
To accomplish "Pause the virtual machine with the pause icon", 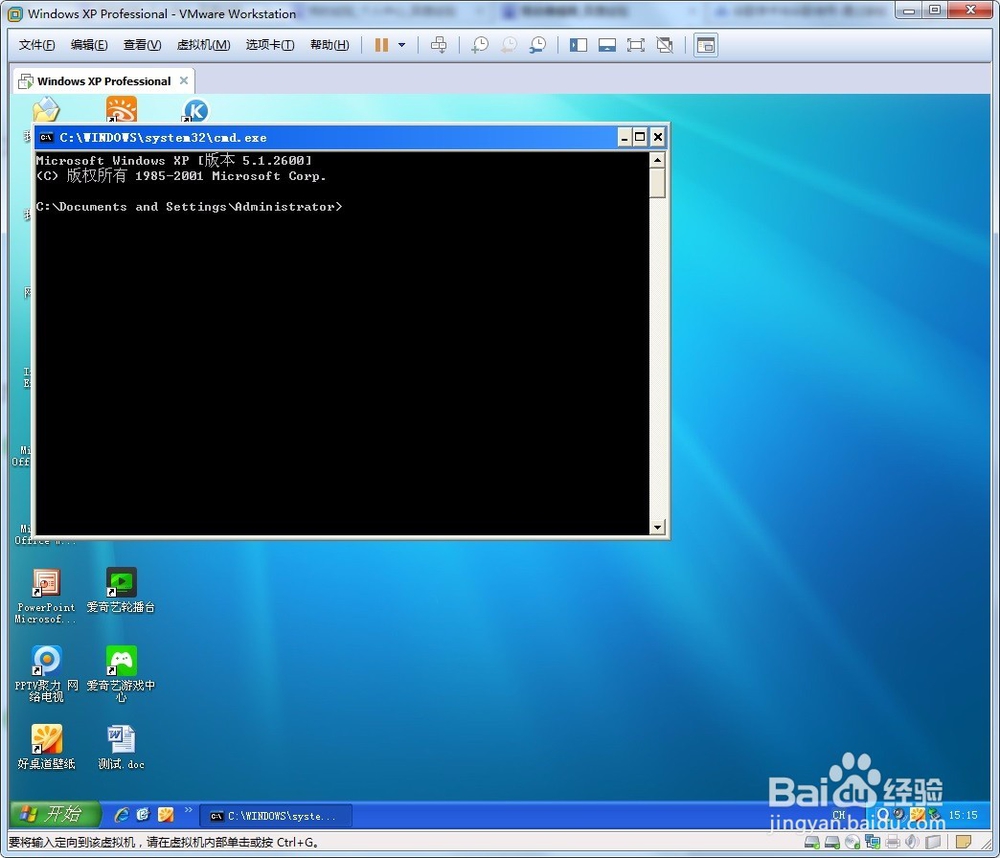I will point(381,45).
